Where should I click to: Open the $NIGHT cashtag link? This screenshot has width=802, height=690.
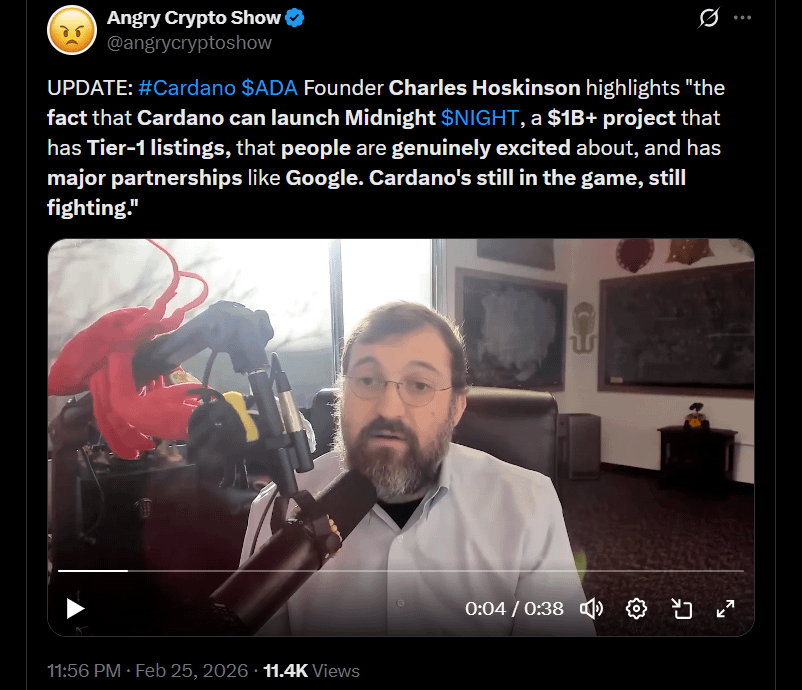pos(480,118)
